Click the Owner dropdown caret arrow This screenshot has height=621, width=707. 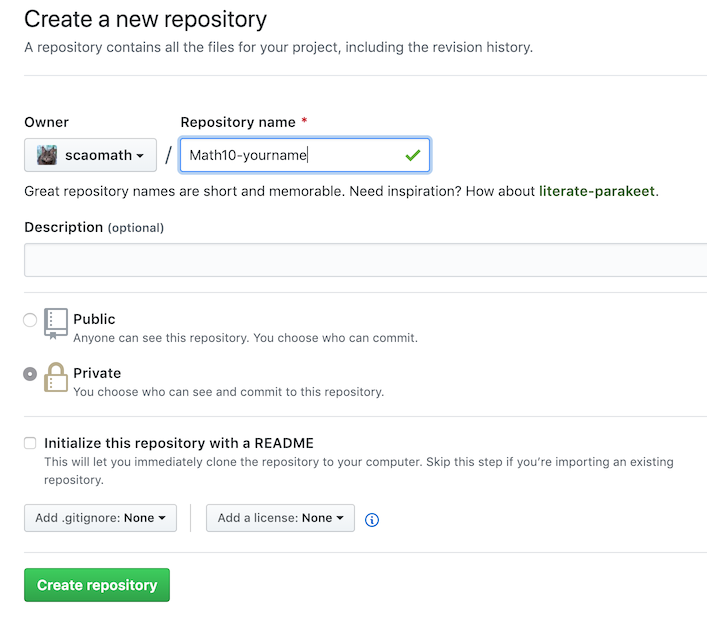[140, 156]
